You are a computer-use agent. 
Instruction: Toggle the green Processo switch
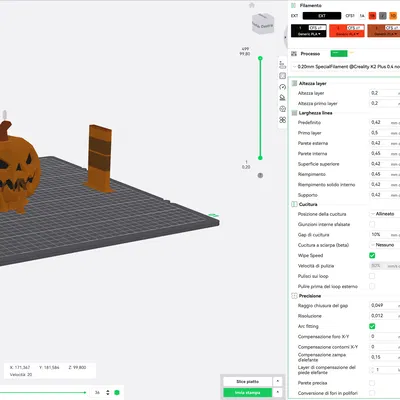click(x=339, y=53)
